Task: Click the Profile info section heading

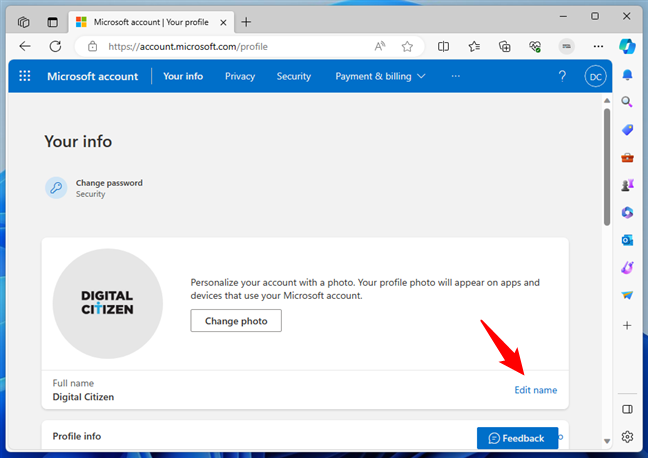Action: (77, 436)
